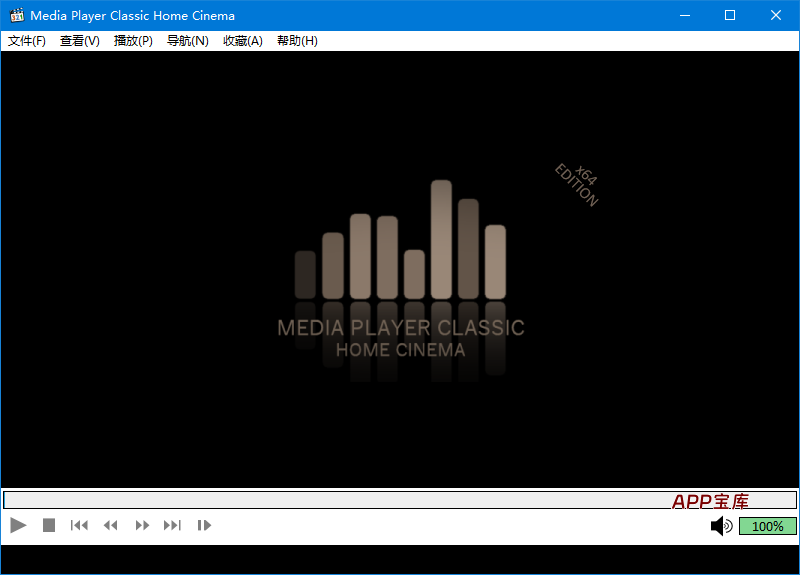Stop playback with the square Stop button
Image resolution: width=800 pixels, height=575 pixels.
coord(49,525)
